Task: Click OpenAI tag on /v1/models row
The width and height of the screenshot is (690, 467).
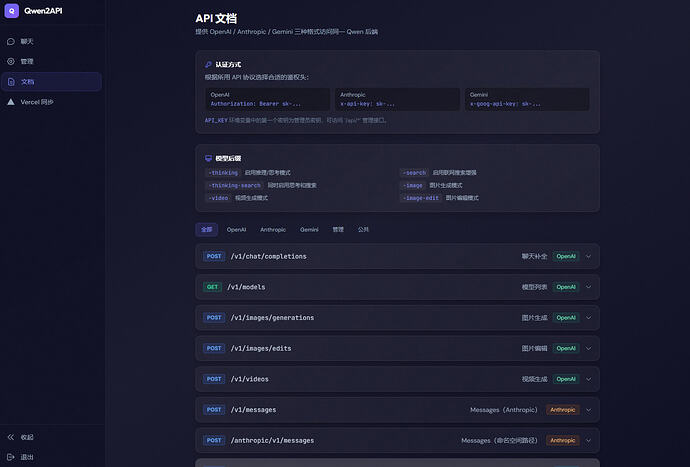Action: coord(566,287)
